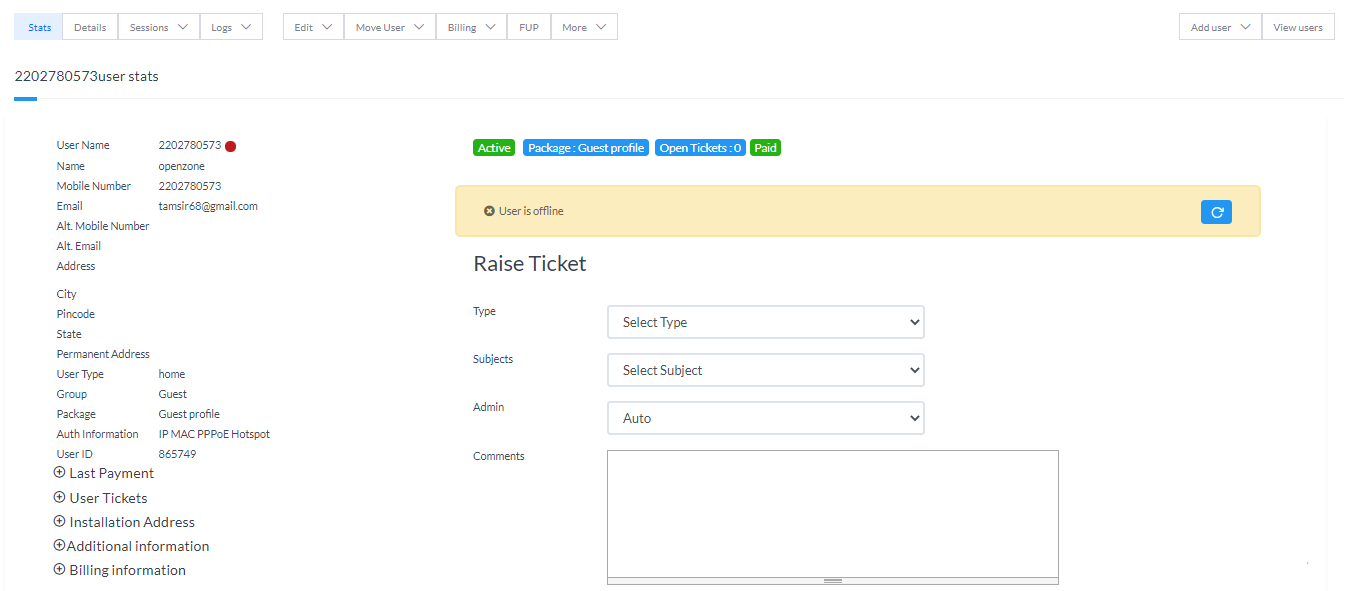Click the View users button
This screenshot has width=1345, height=591.
pos(1297,26)
